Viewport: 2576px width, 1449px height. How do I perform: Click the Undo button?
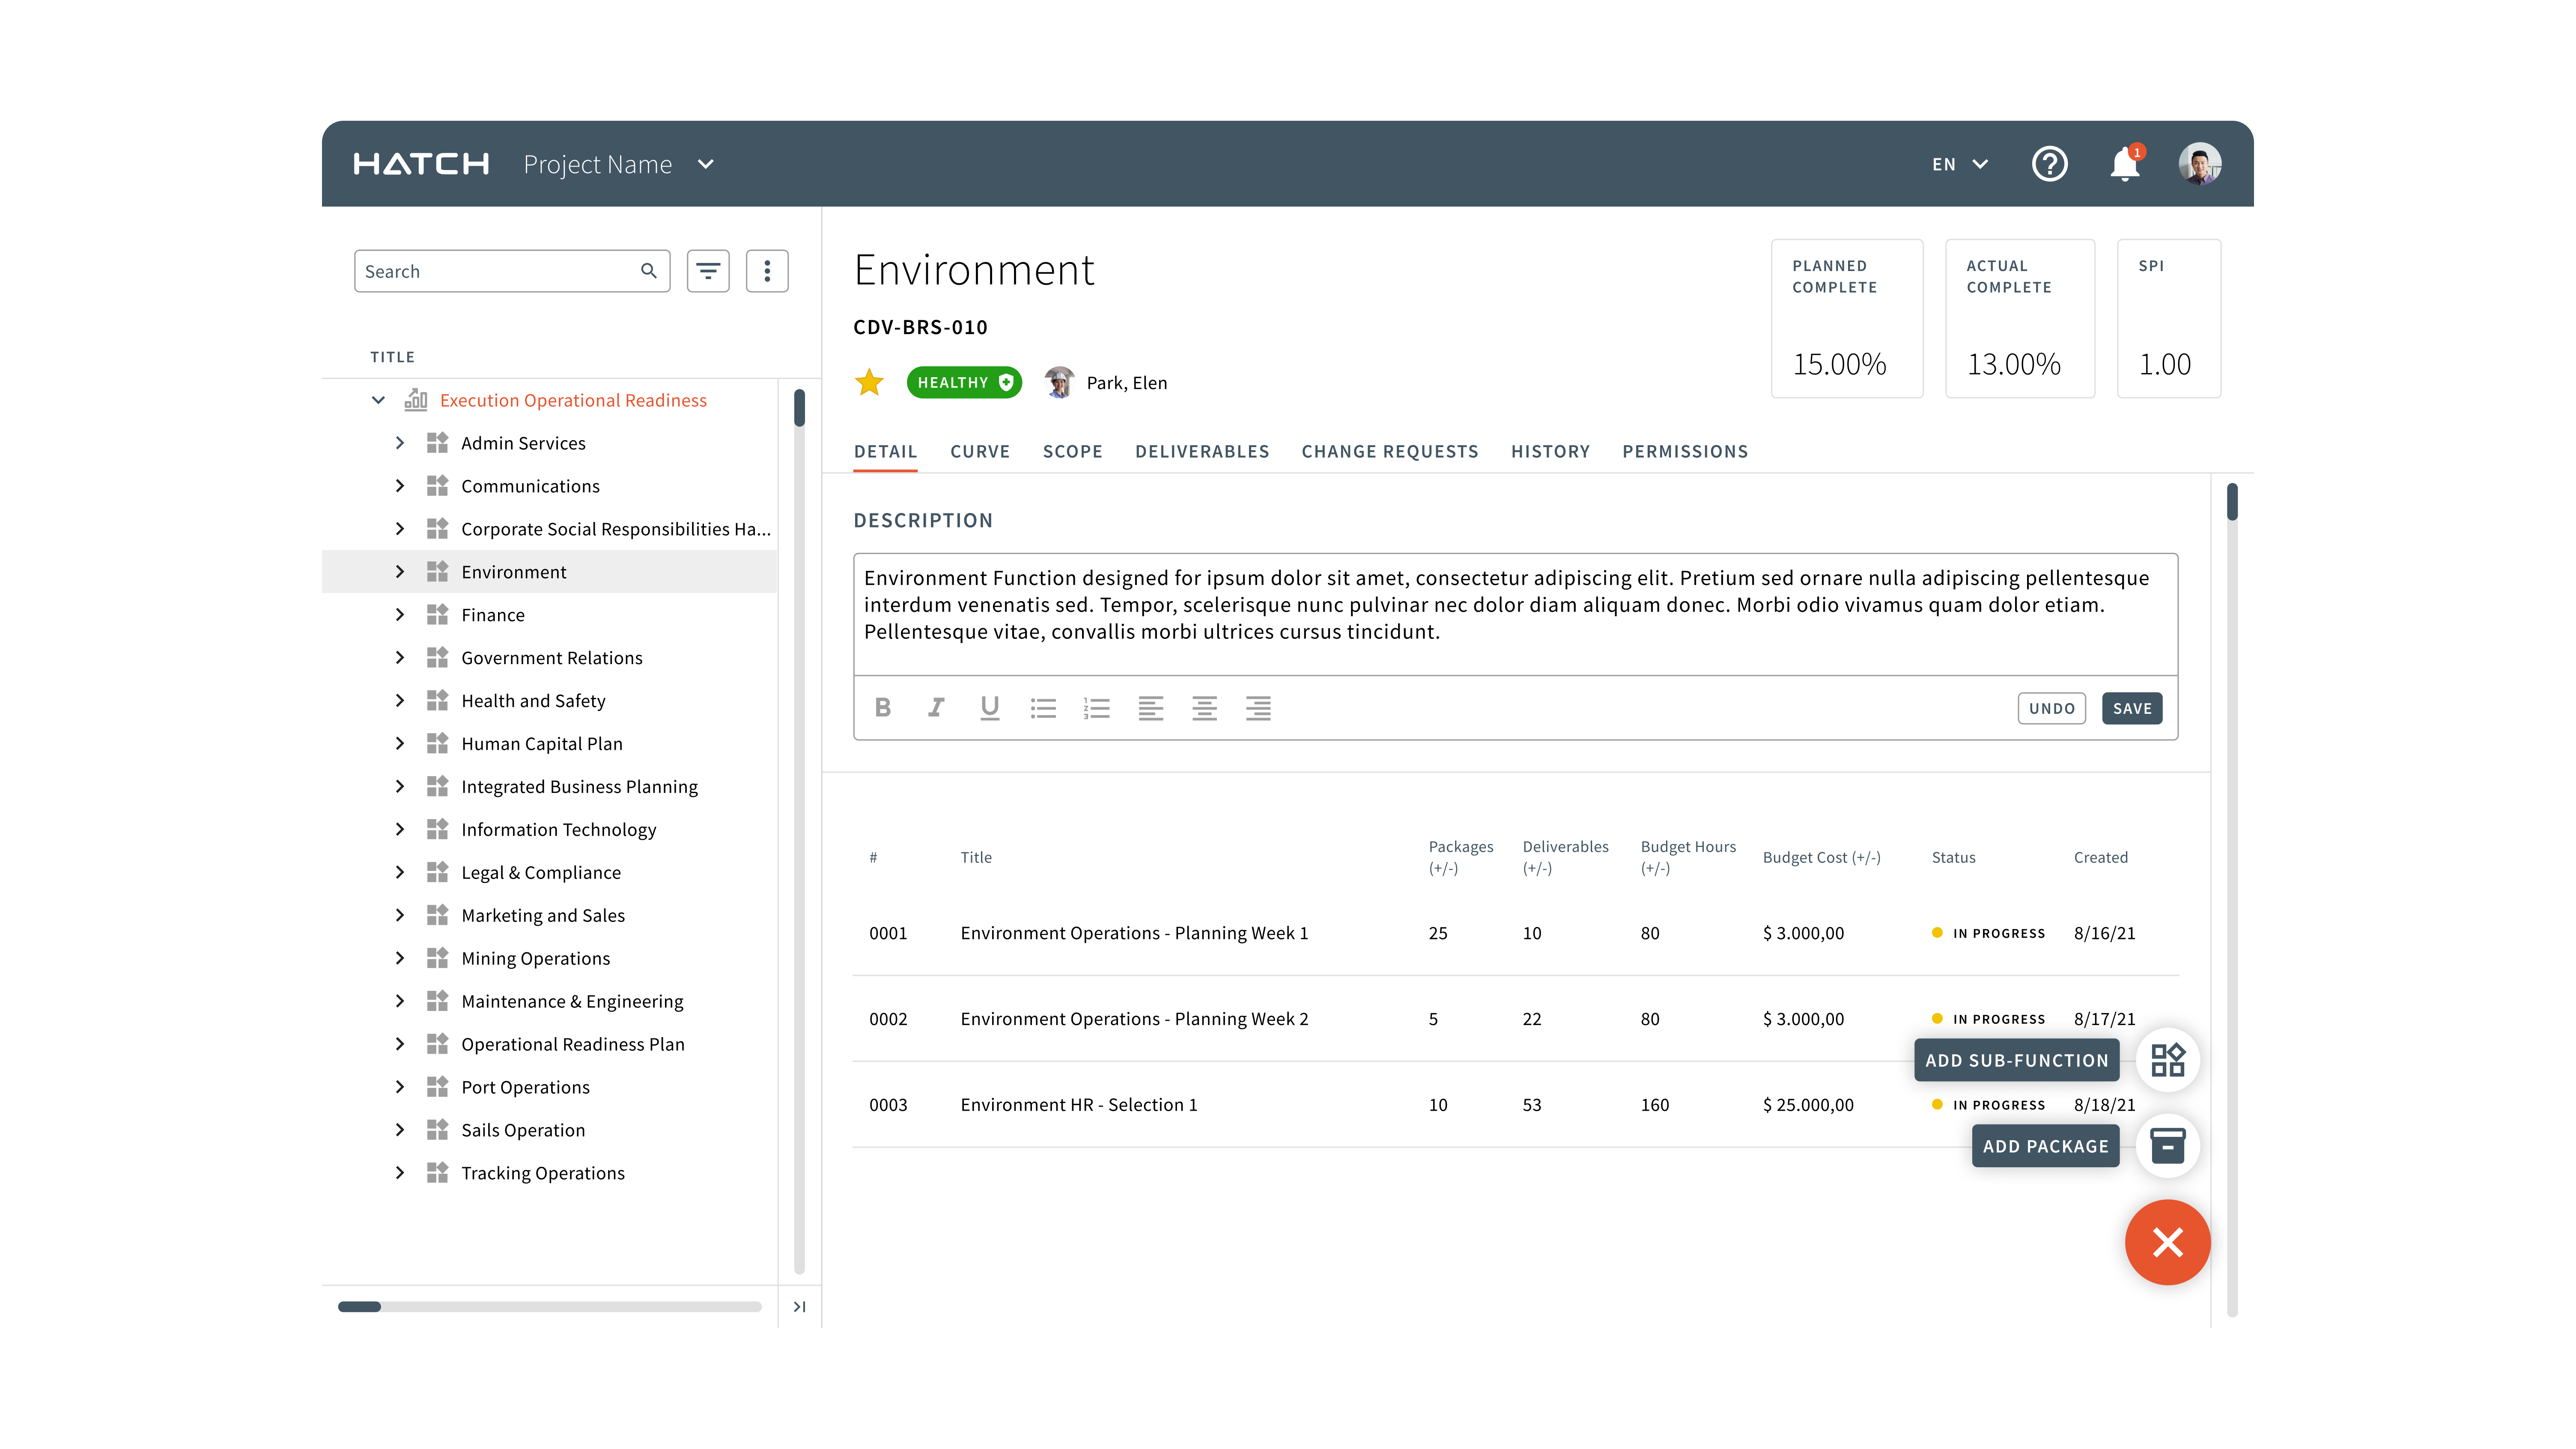tap(2051, 708)
